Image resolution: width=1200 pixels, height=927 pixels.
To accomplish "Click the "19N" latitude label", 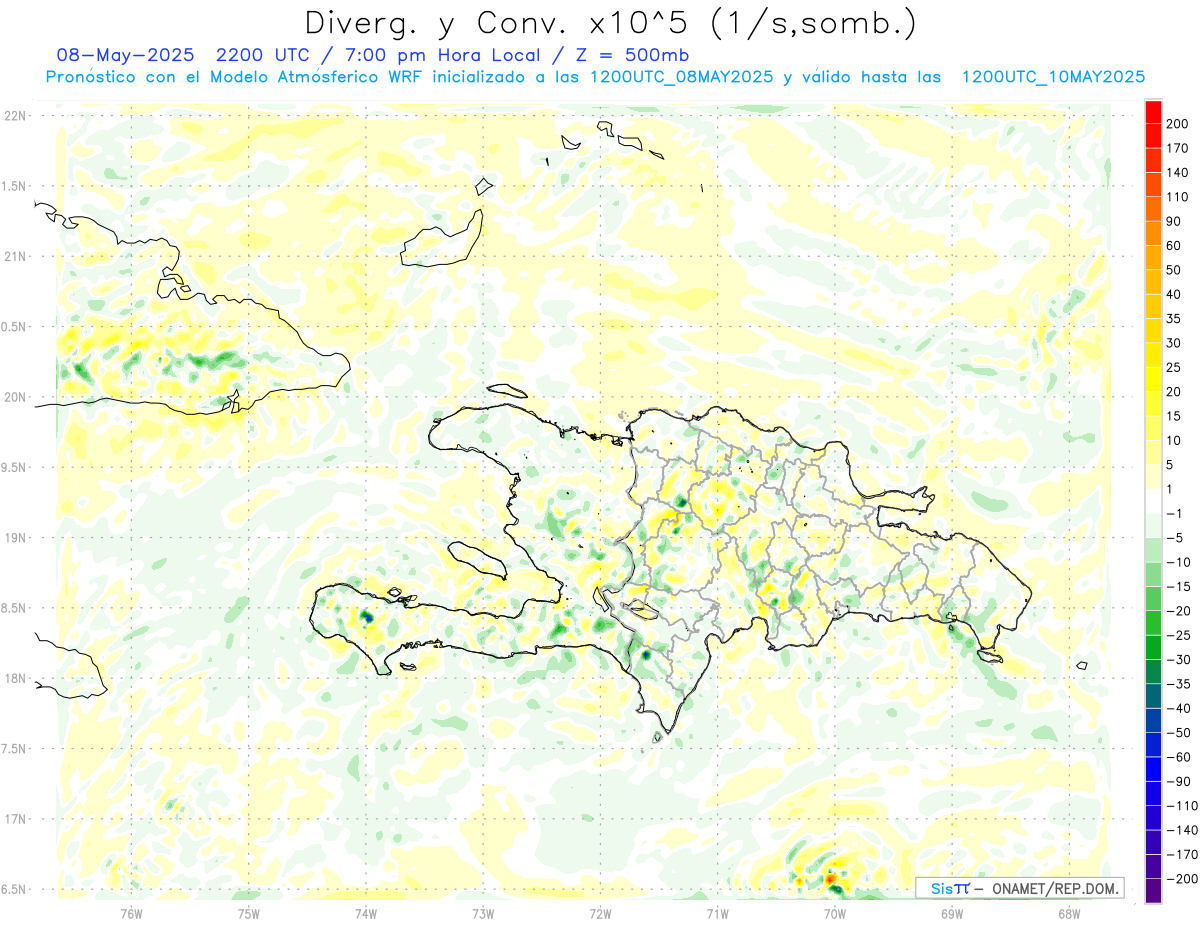I will [14, 538].
